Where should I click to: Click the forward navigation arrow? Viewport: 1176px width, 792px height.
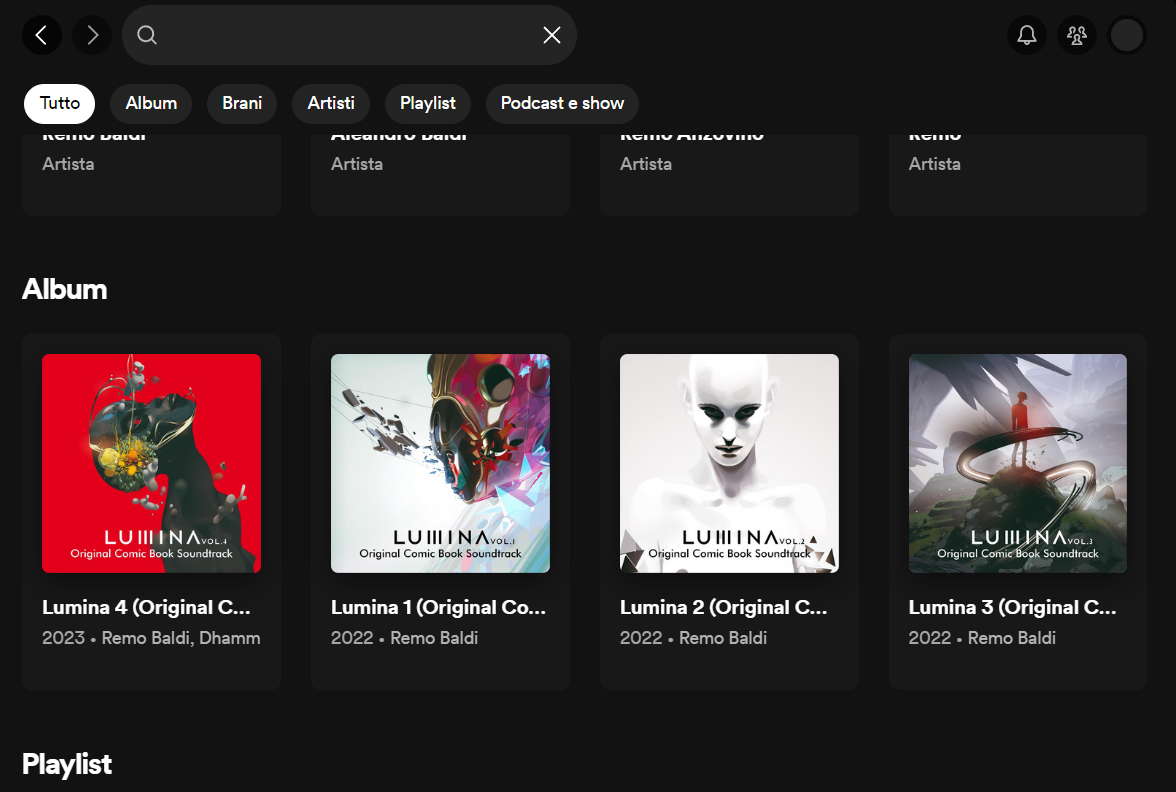click(91, 35)
